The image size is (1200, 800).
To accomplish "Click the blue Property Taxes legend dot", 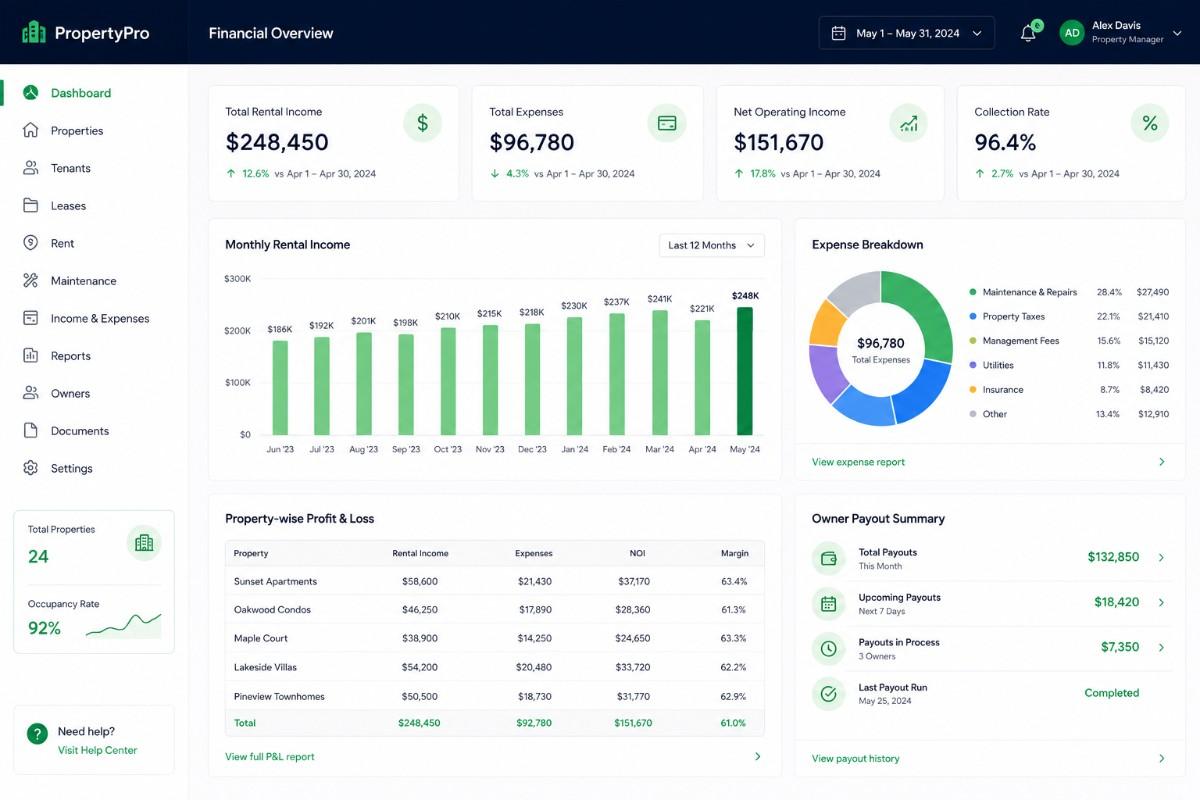I will click(x=972, y=316).
